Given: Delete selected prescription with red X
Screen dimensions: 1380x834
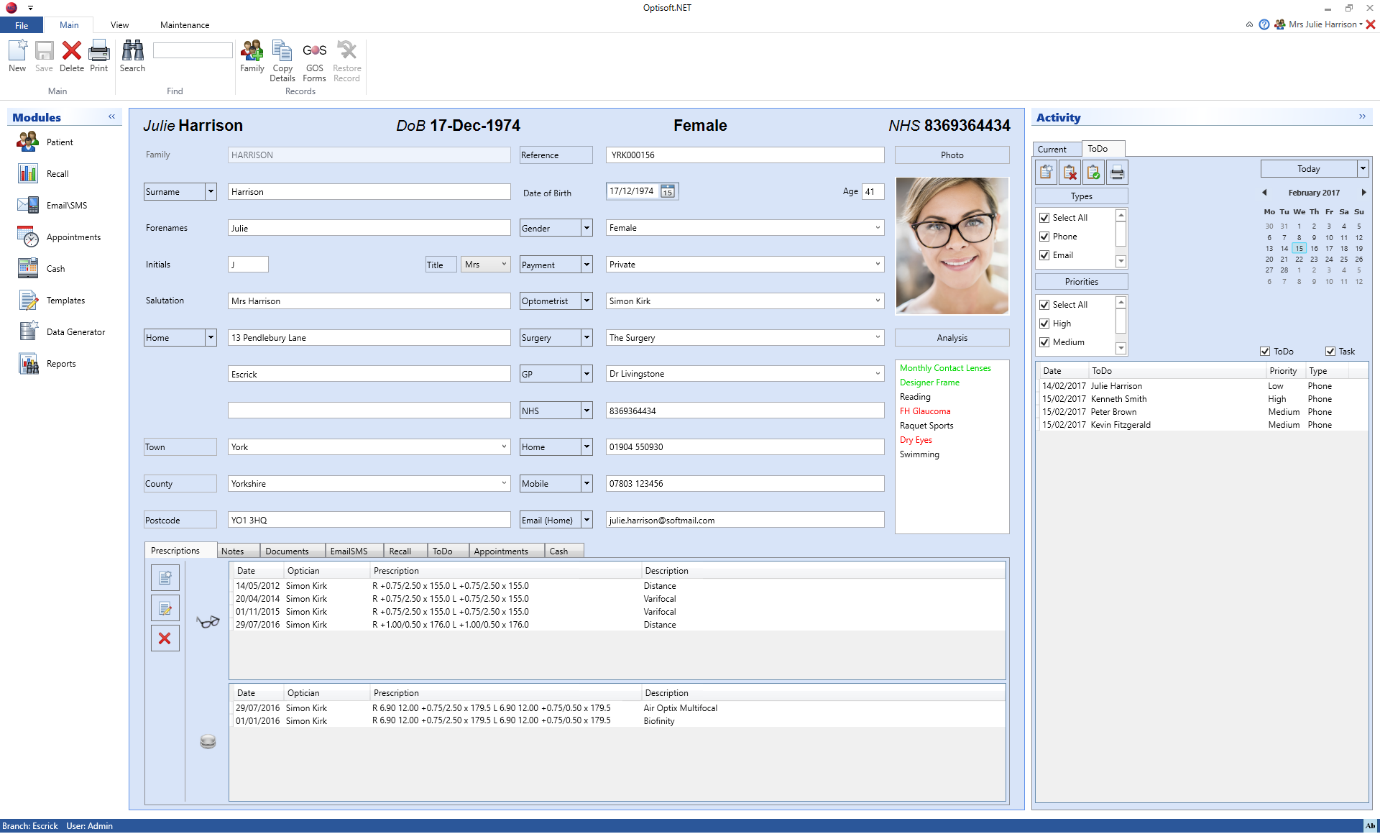Looking at the screenshot, I should [x=165, y=639].
